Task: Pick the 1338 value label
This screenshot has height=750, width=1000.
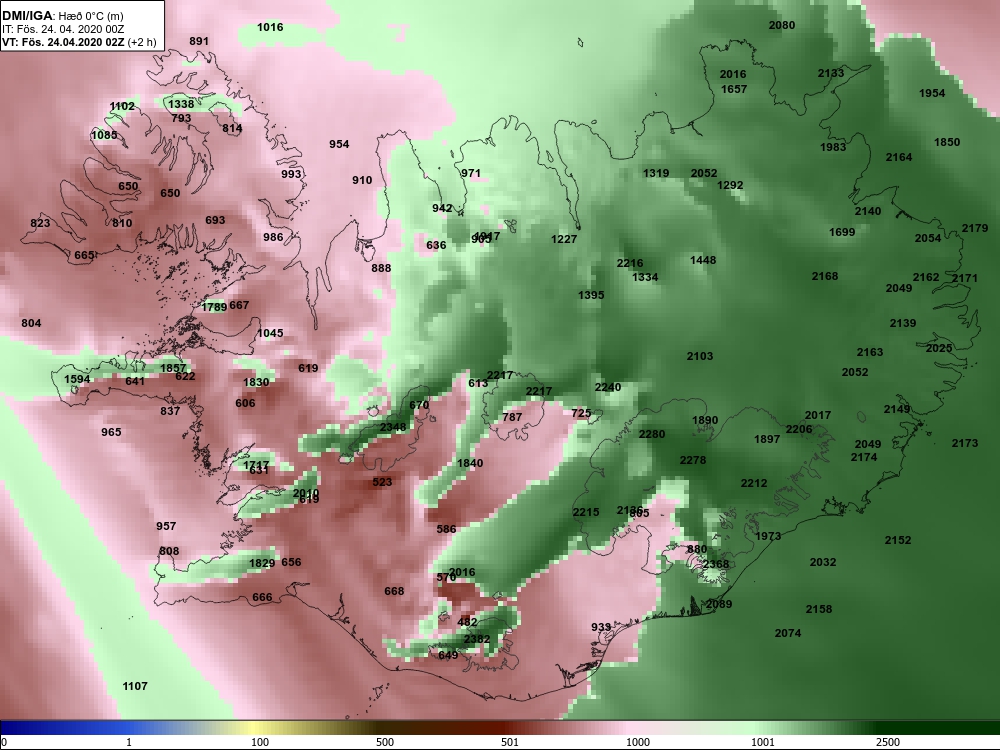Action: pos(181,104)
